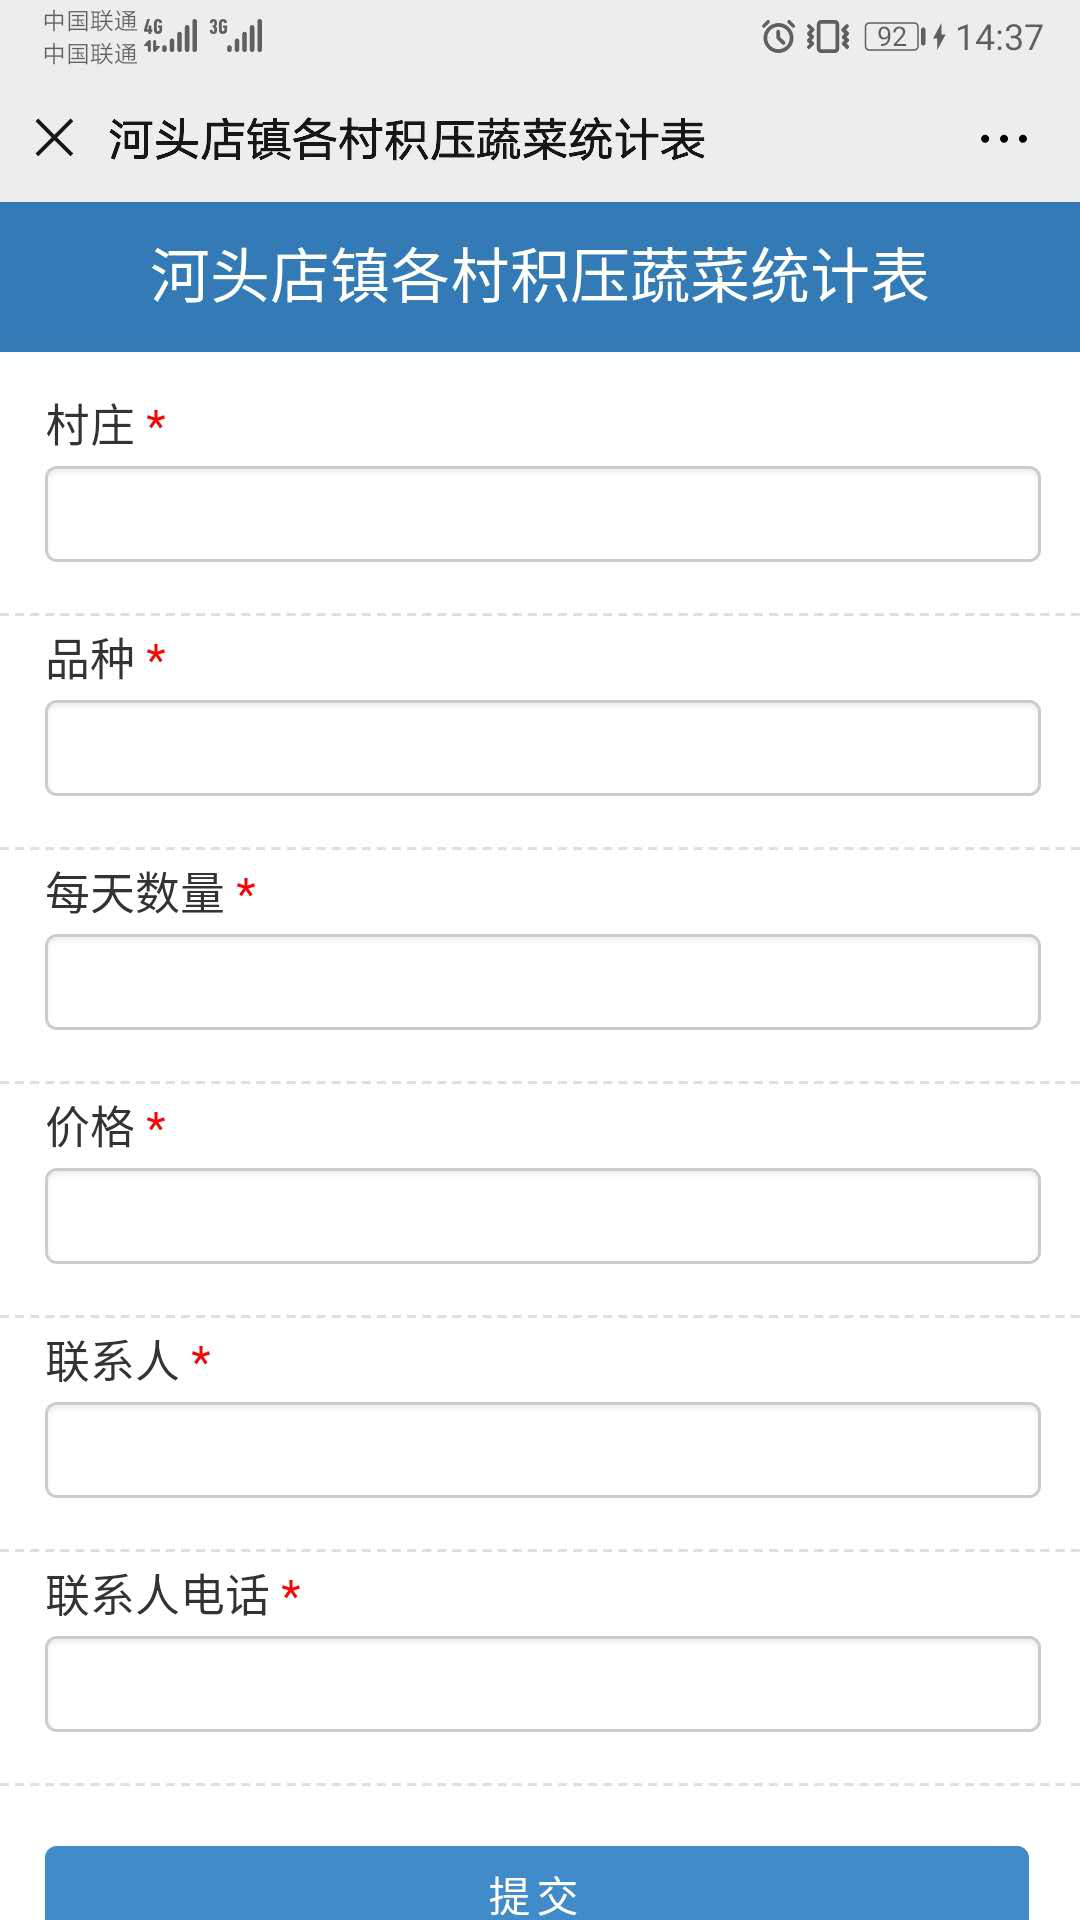1080x1920 pixels.
Task: Tap the 4G signal strength icon
Action: (x=172, y=36)
